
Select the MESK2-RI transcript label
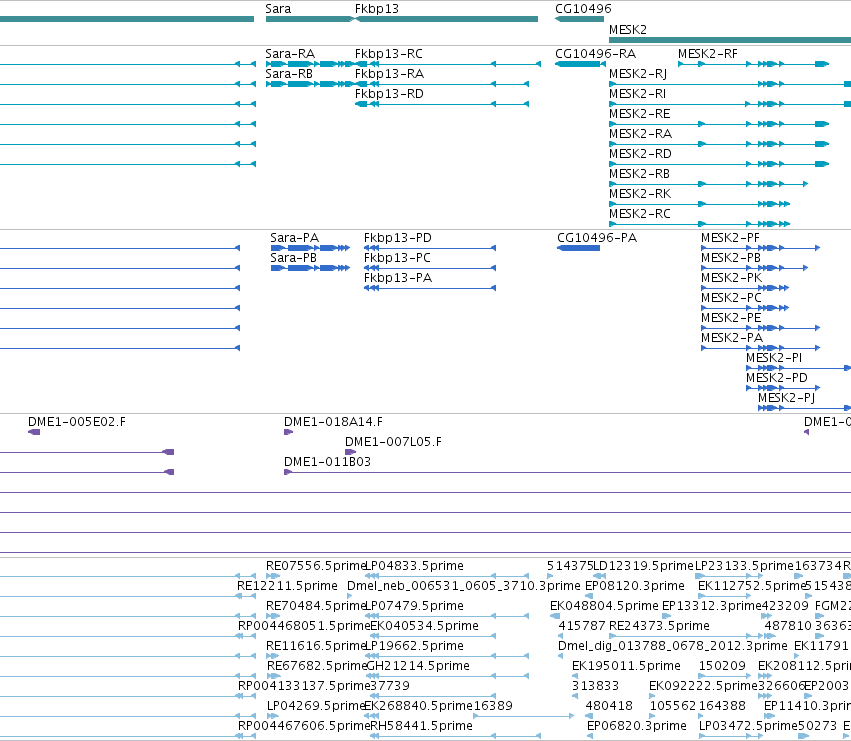point(637,94)
